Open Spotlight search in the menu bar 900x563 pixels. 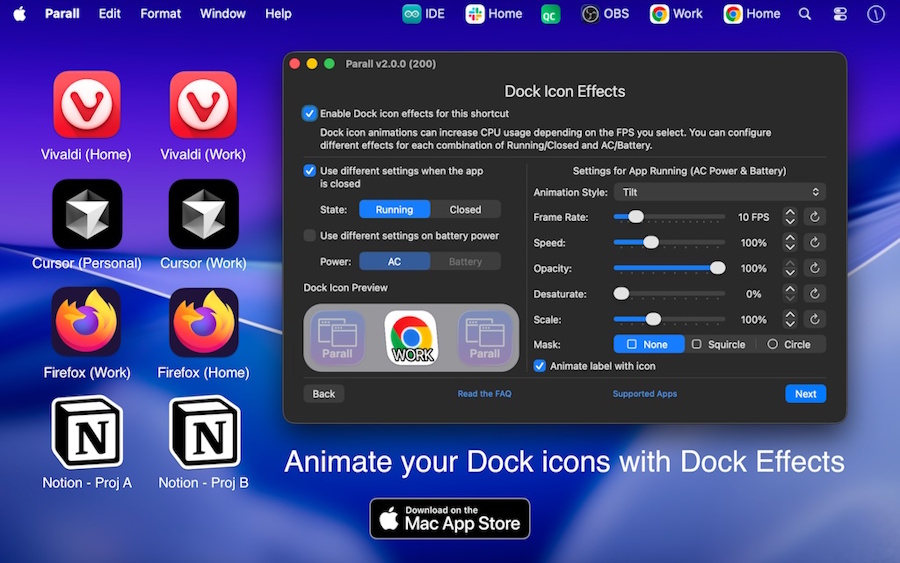click(x=805, y=14)
